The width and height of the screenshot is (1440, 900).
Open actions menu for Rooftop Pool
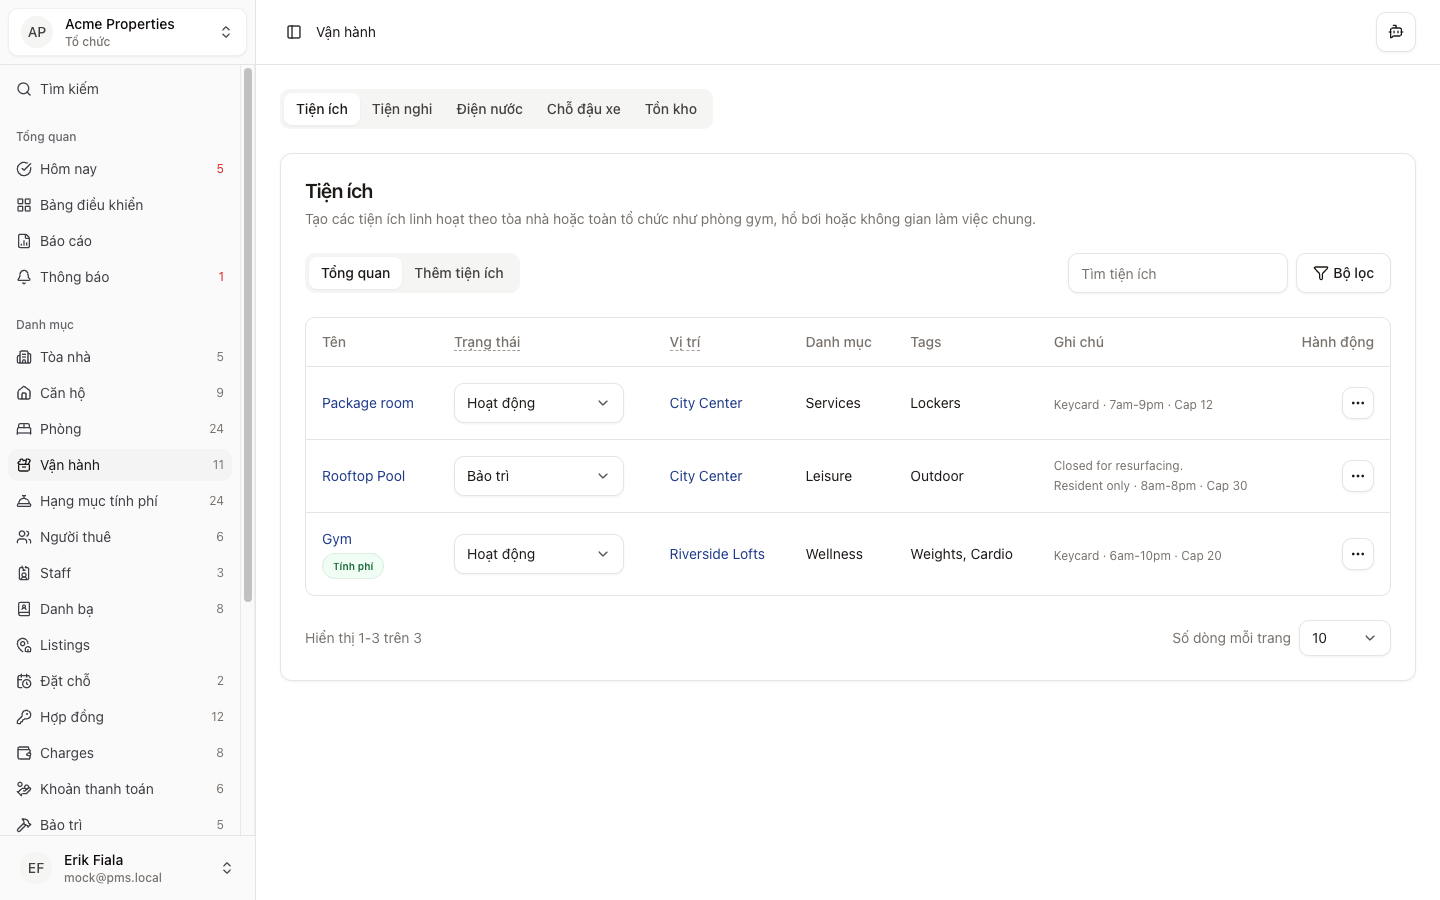click(x=1357, y=476)
